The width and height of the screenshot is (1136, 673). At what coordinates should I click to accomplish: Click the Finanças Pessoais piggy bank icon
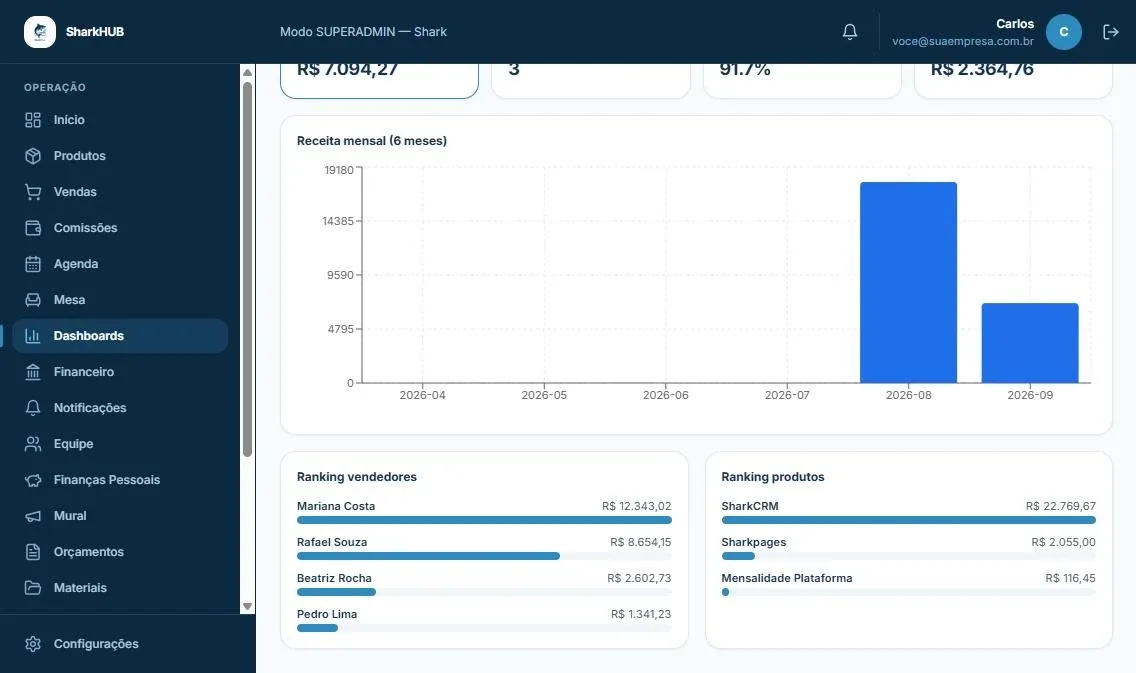coord(33,480)
